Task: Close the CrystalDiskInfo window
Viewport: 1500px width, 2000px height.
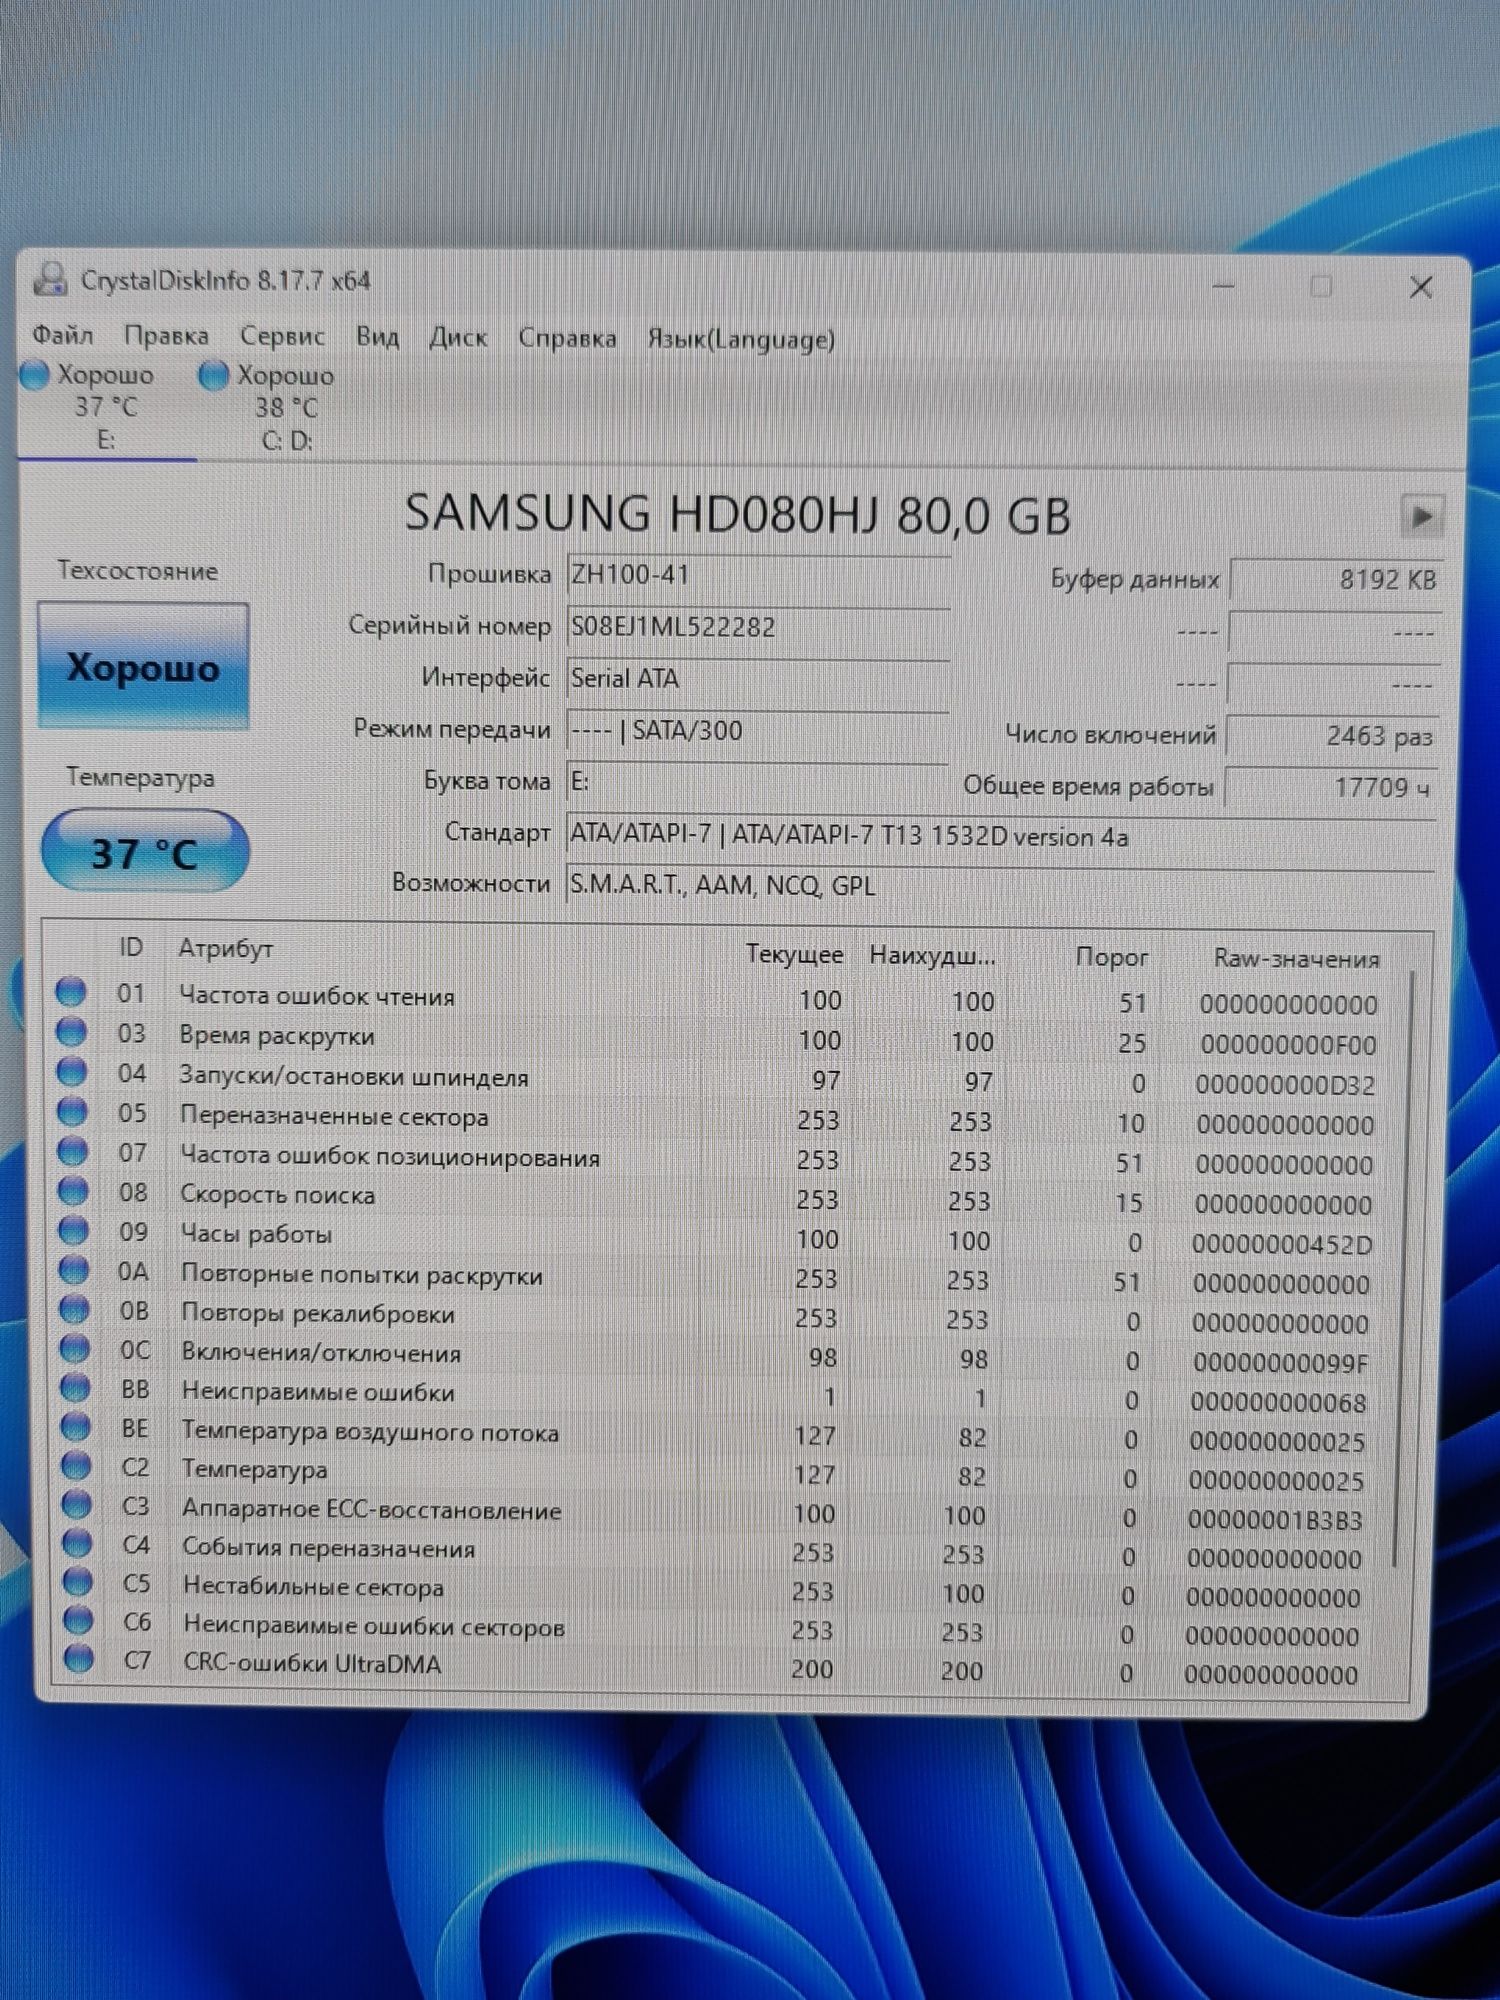Action: coord(1420,288)
